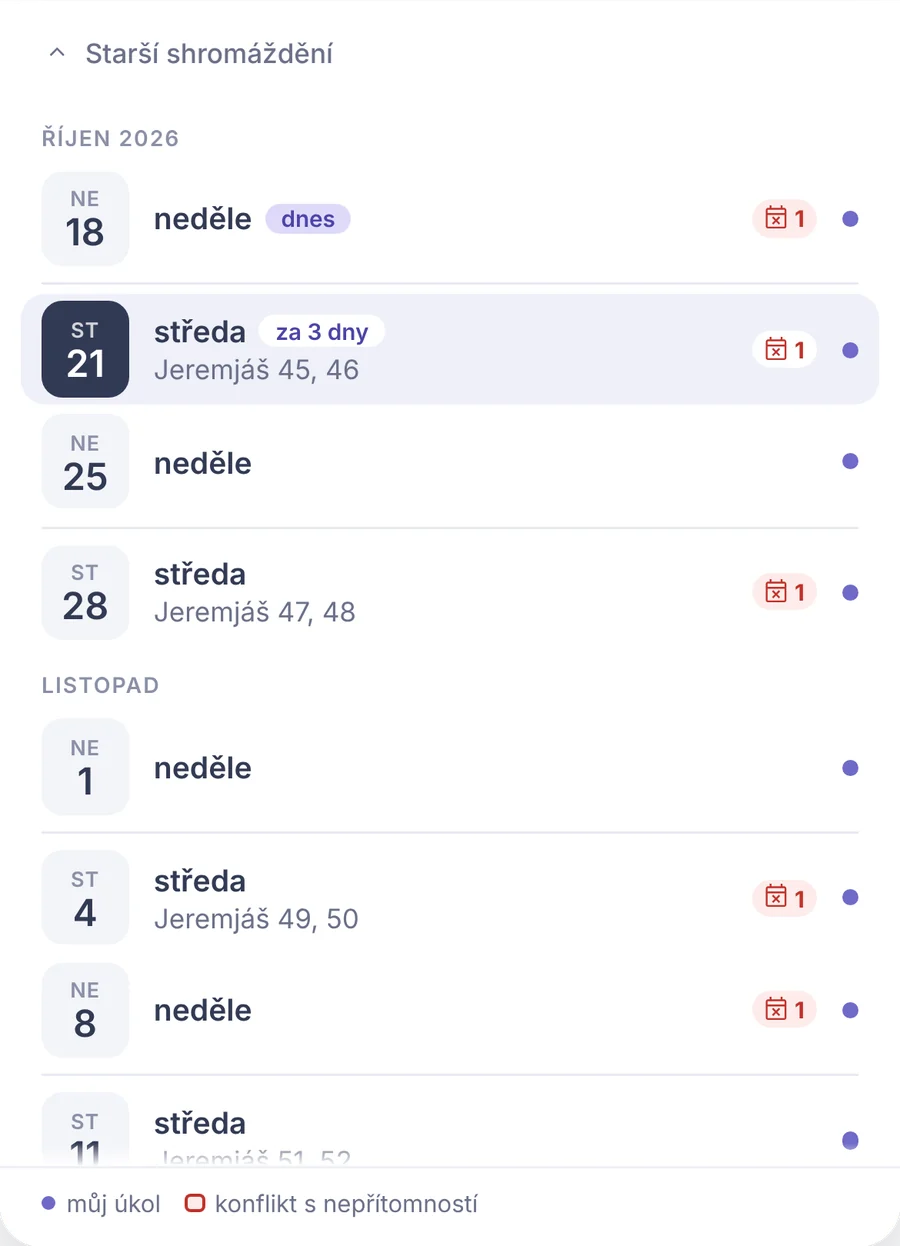Click the 'konflikt s nepřítomností' legend marker
900x1246 pixels.
[x=194, y=1204]
